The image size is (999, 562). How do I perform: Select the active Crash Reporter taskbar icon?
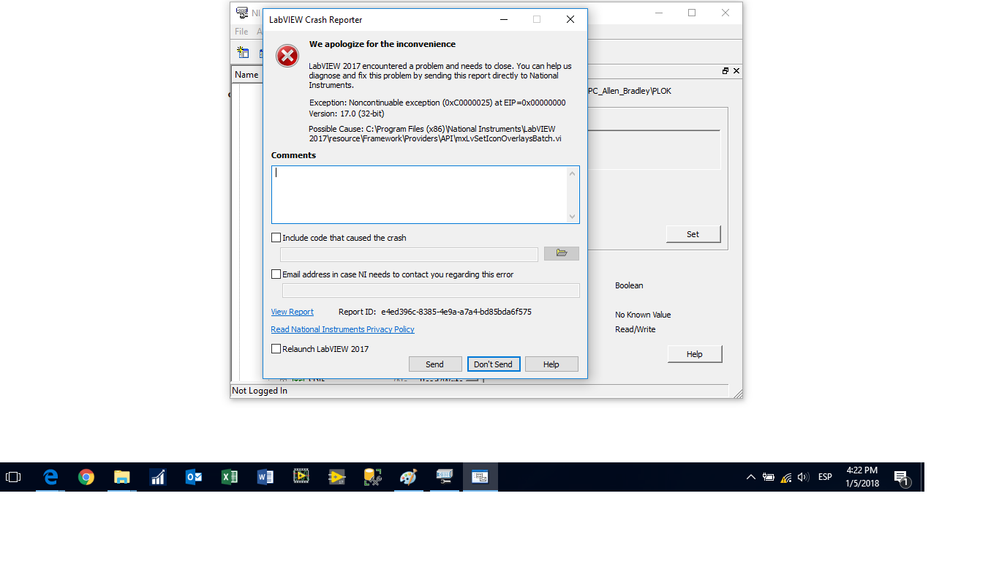480,477
